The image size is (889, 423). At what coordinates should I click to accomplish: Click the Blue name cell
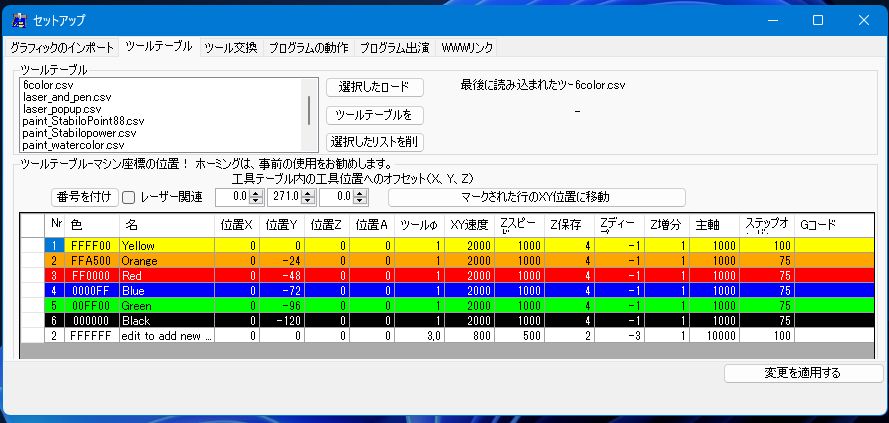[167, 291]
